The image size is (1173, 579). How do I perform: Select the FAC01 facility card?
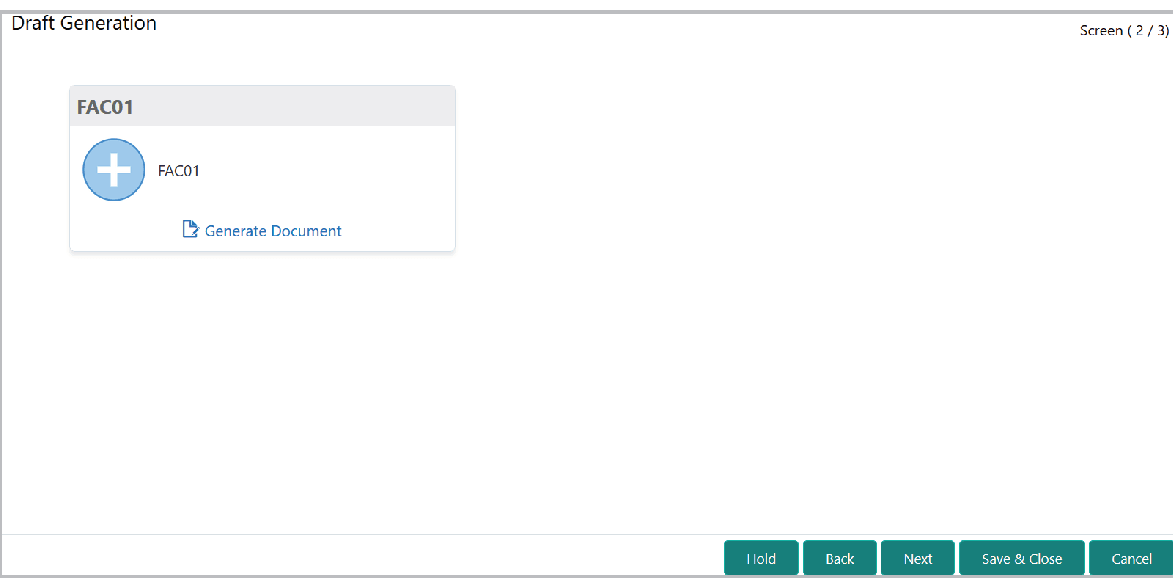(x=262, y=168)
